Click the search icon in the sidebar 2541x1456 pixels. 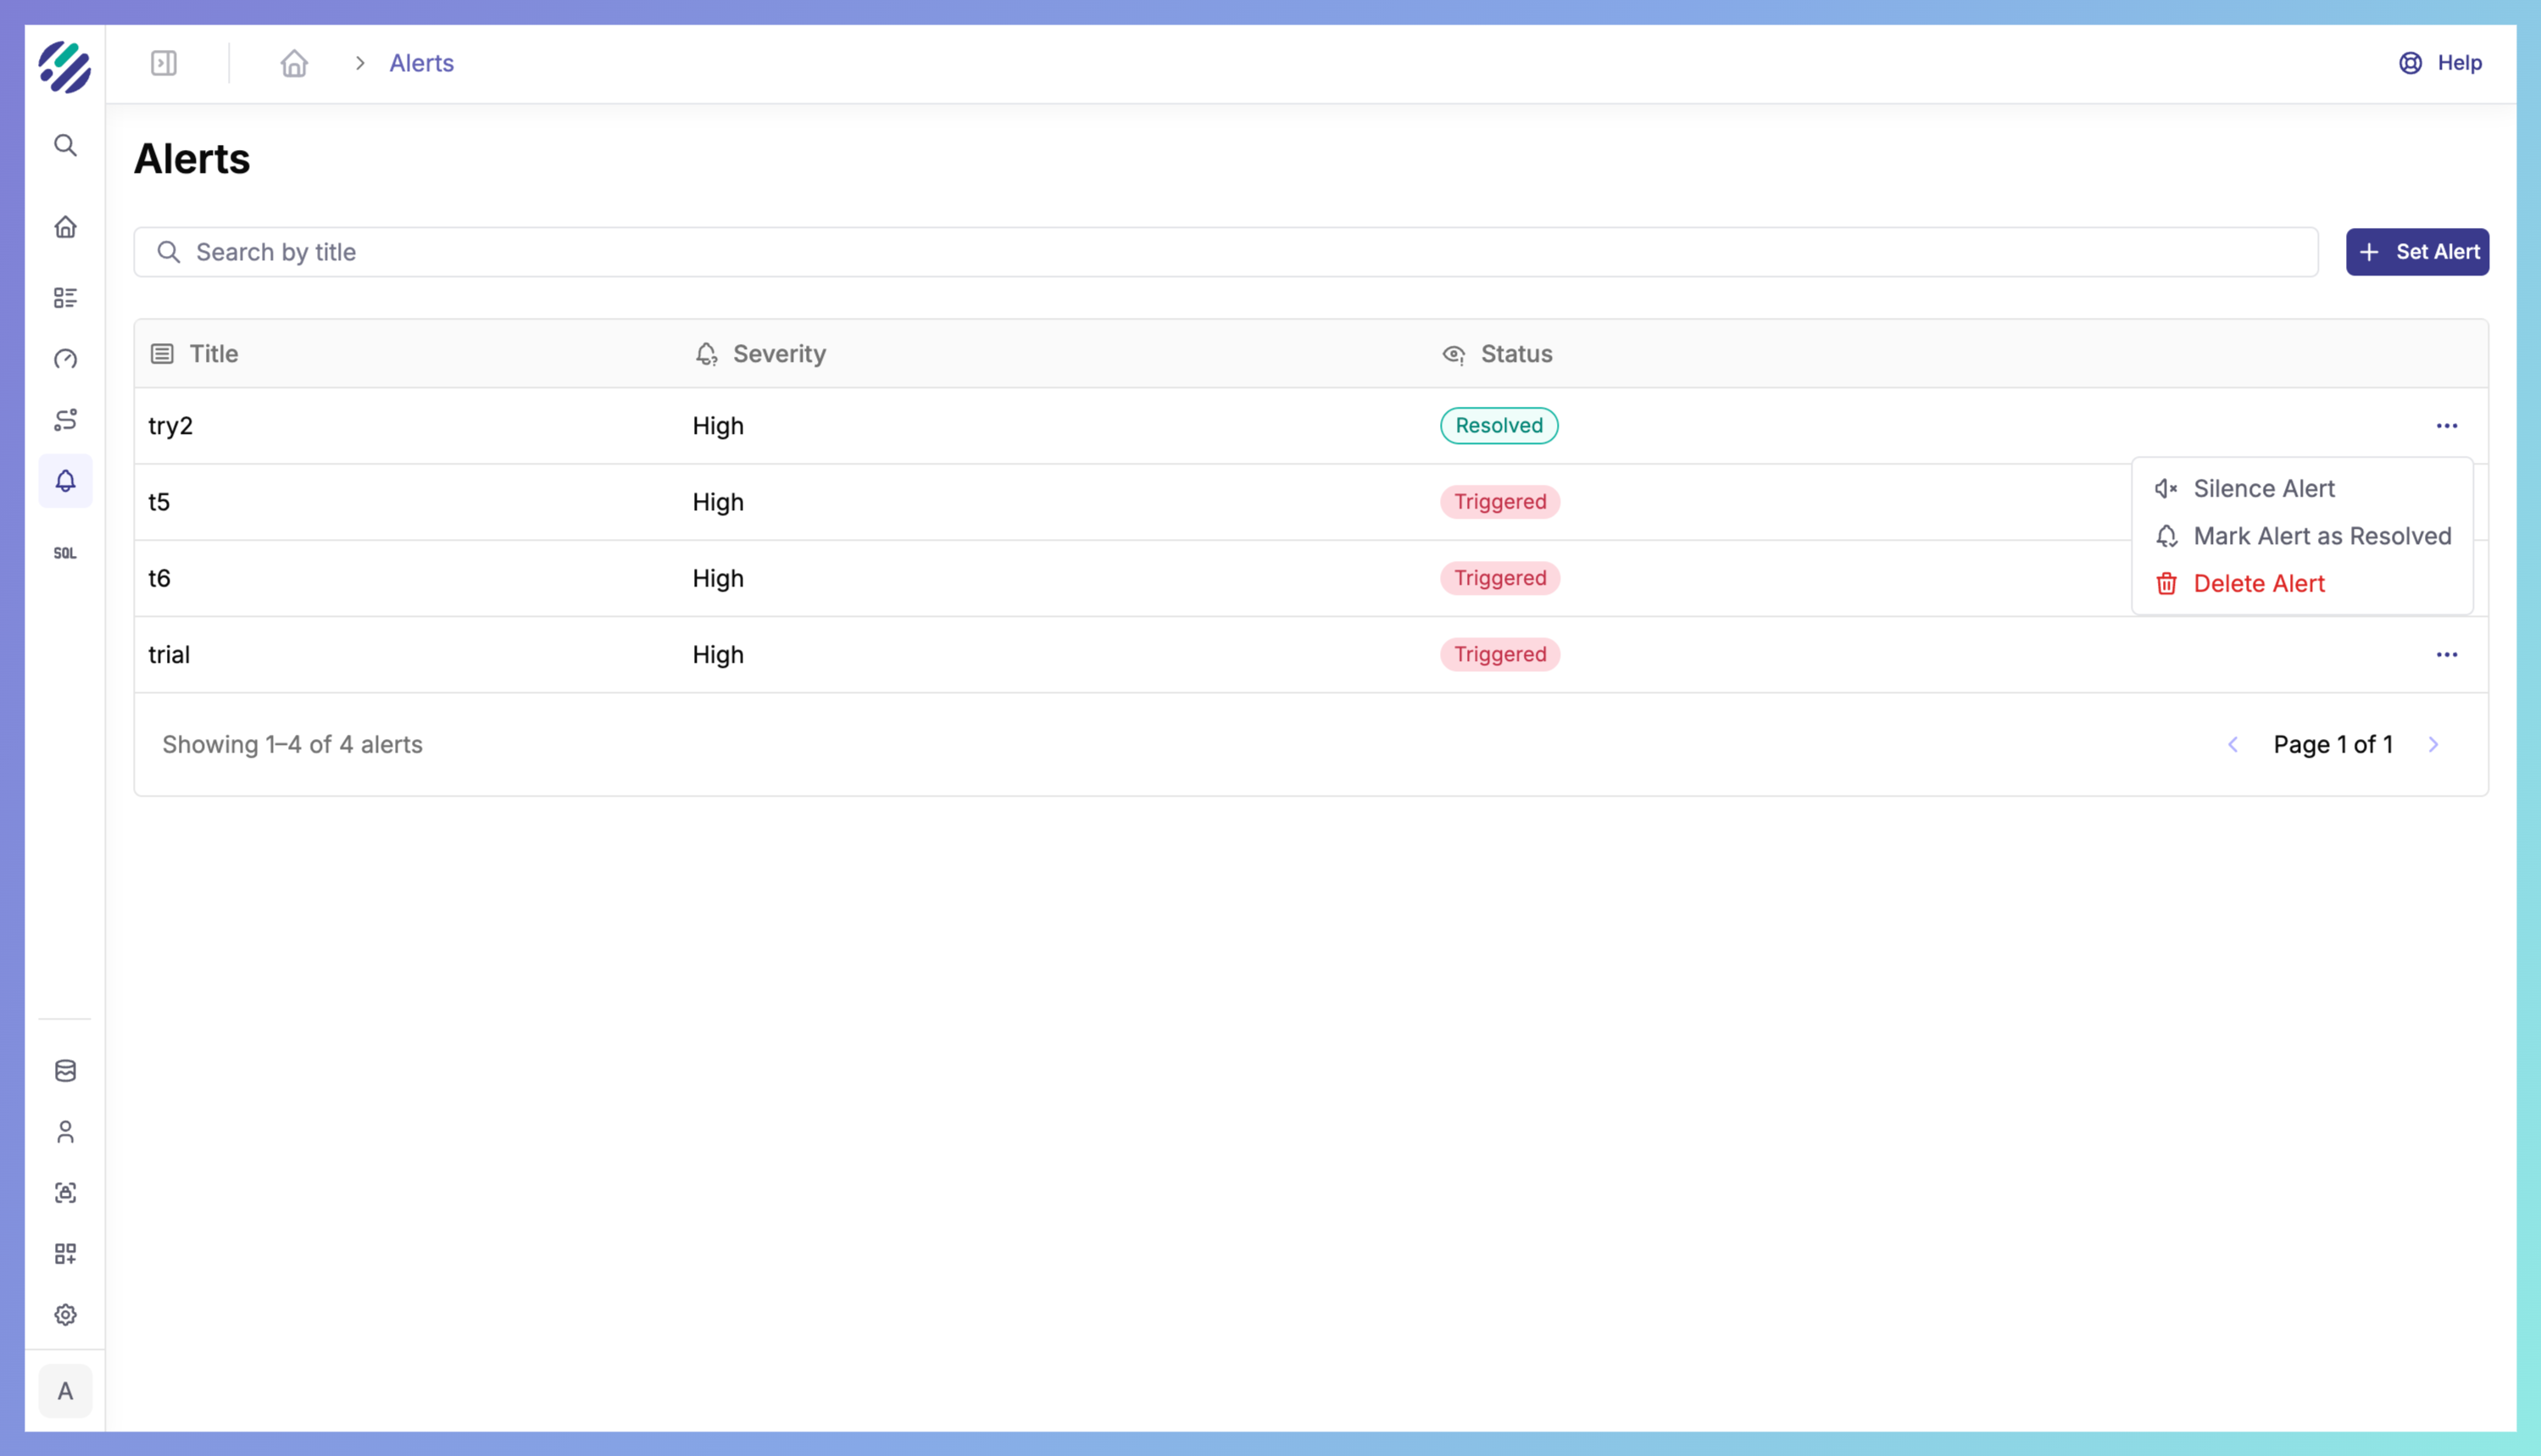(x=65, y=146)
